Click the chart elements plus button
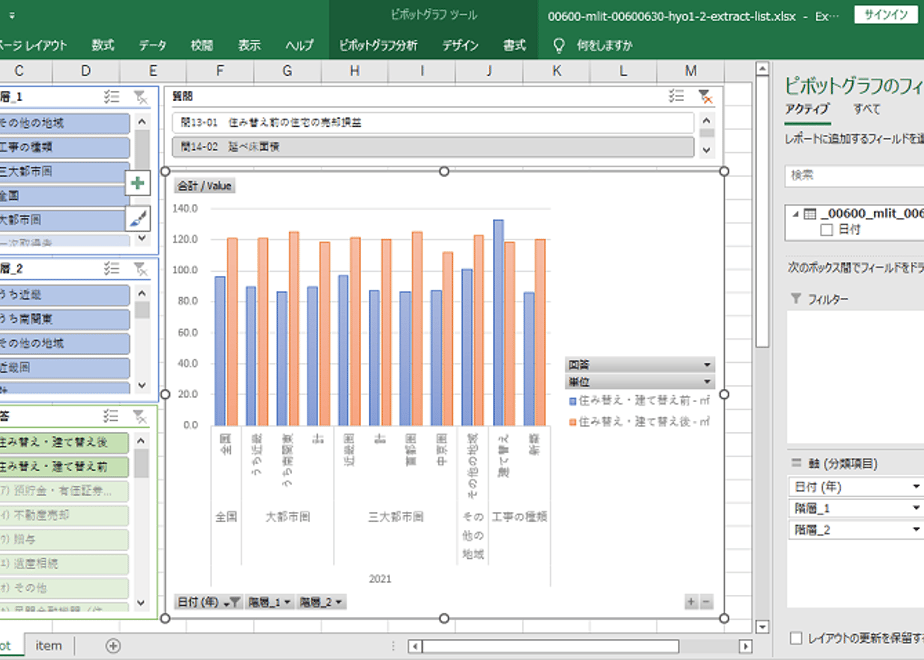 click(x=138, y=183)
